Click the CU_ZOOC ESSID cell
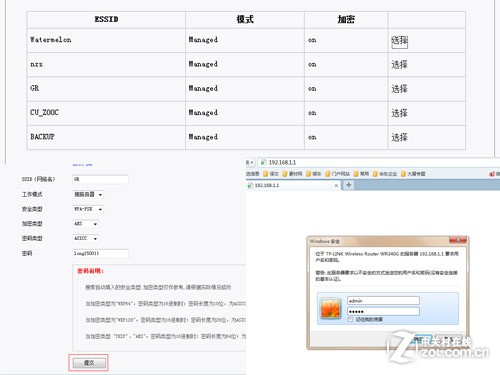 coord(106,113)
